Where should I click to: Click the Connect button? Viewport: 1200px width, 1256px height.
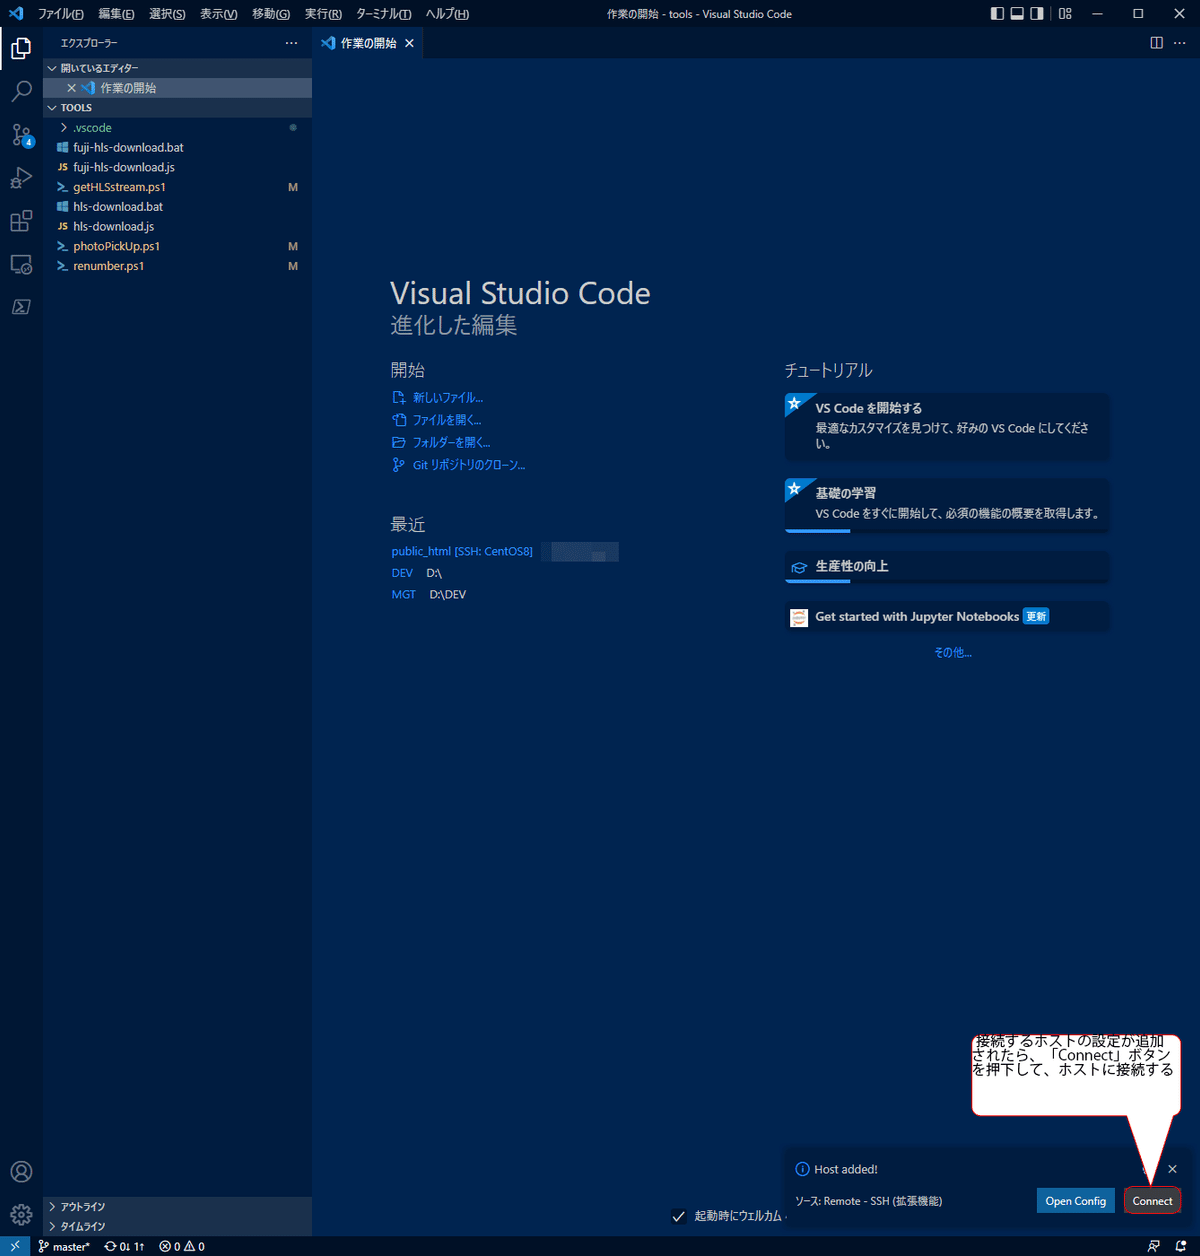click(x=1152, y=1201)
